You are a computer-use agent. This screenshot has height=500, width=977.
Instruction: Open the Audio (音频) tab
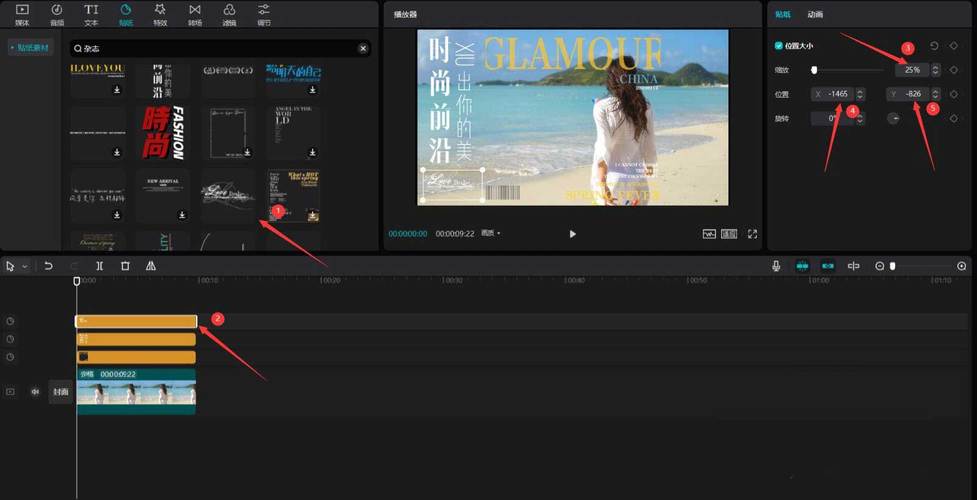(x=57, y=14)
